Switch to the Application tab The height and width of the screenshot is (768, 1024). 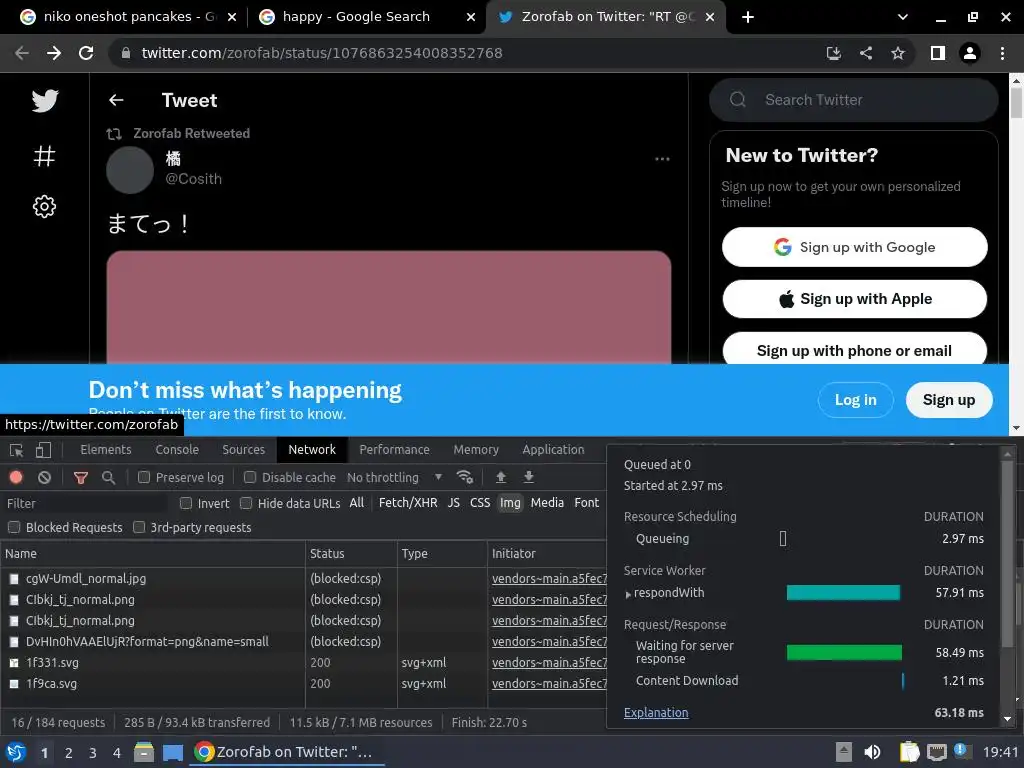click(553, 449)
